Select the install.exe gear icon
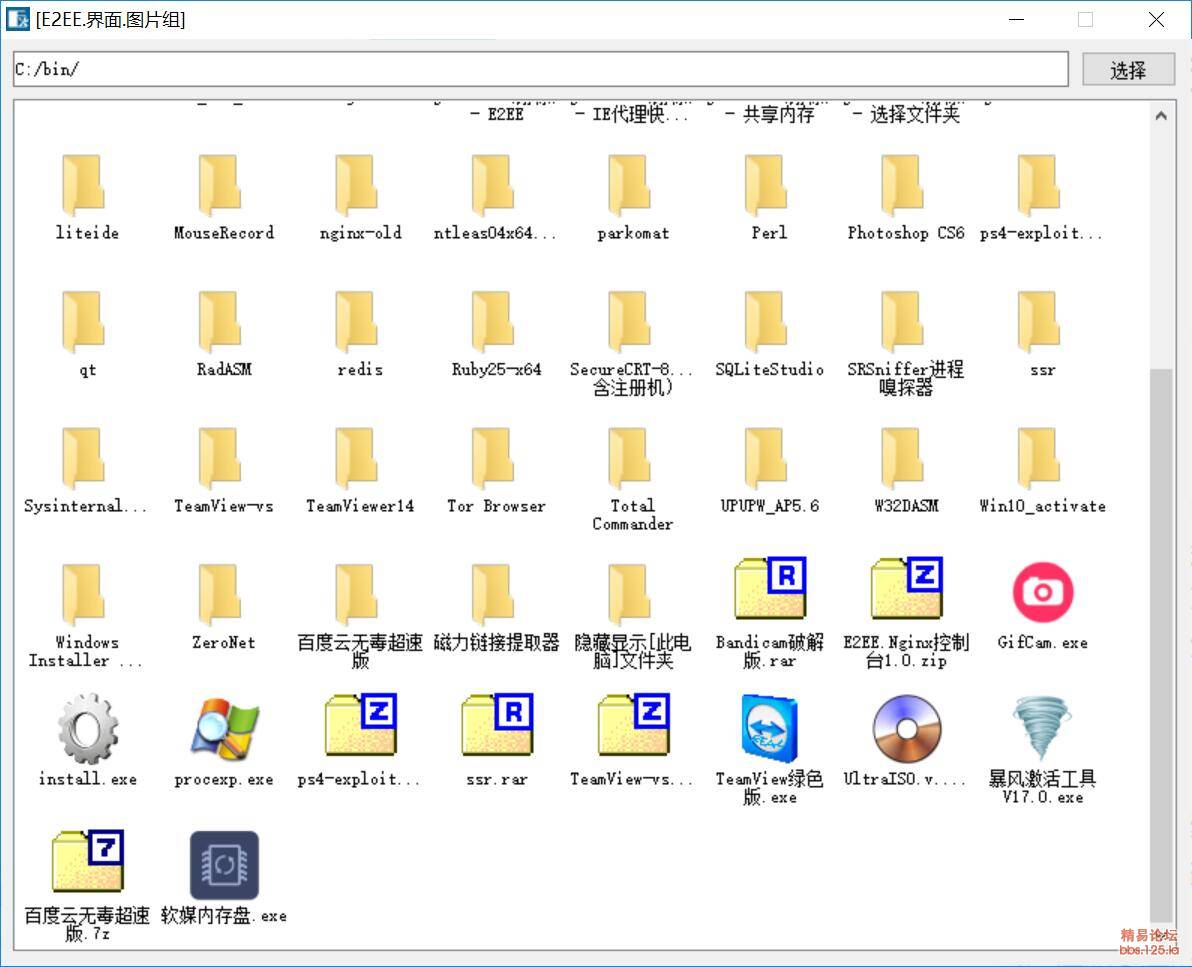This screenshot has height=967, width=1192. click(87, 728)
